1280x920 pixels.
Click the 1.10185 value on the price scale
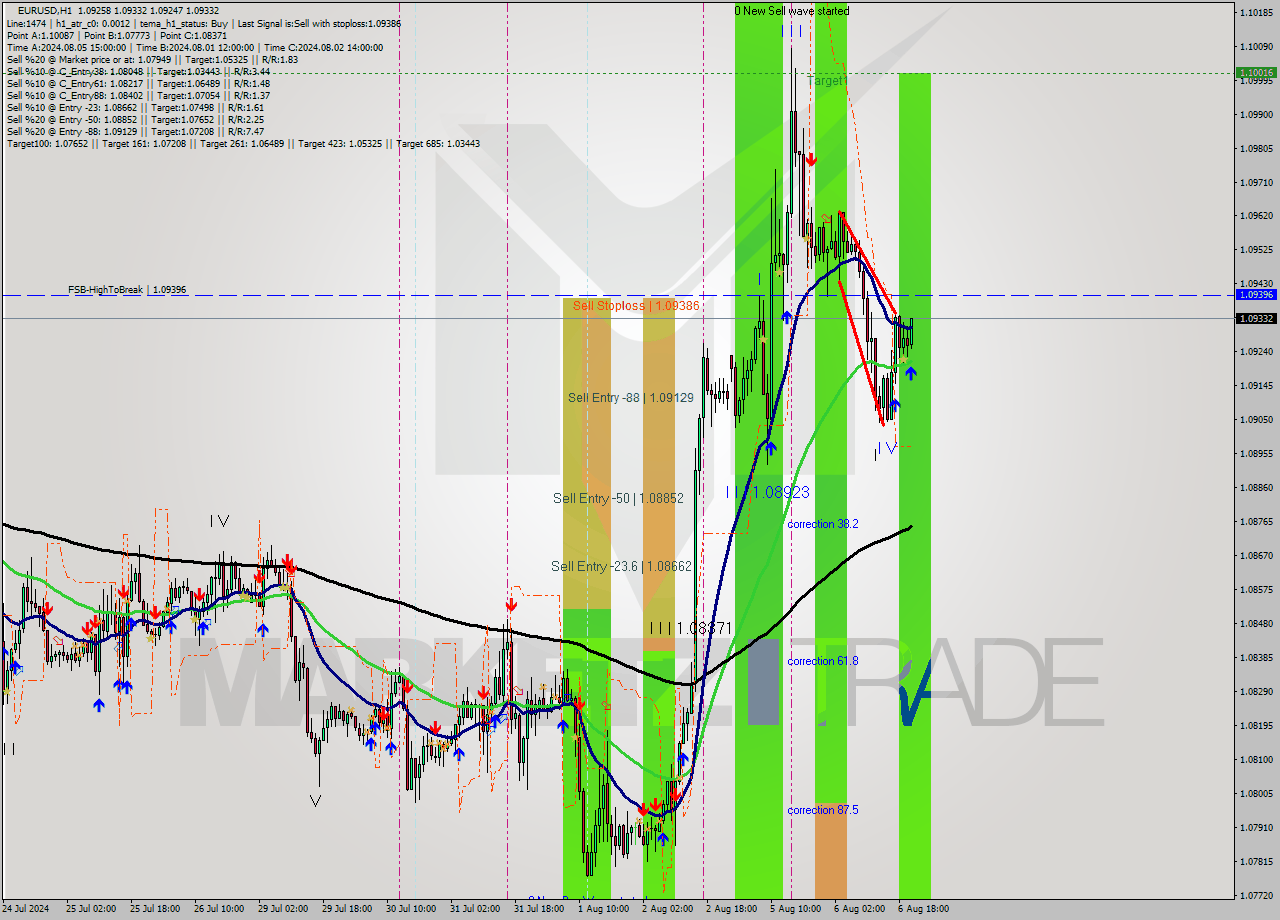pos(1255,12)
